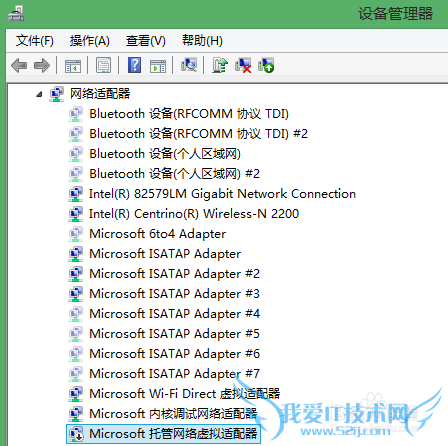Image resolution: width=448 pixels, height=446 pixels.
Task: Select Microsoft 内核调试网络适配器
Action: 173,414
